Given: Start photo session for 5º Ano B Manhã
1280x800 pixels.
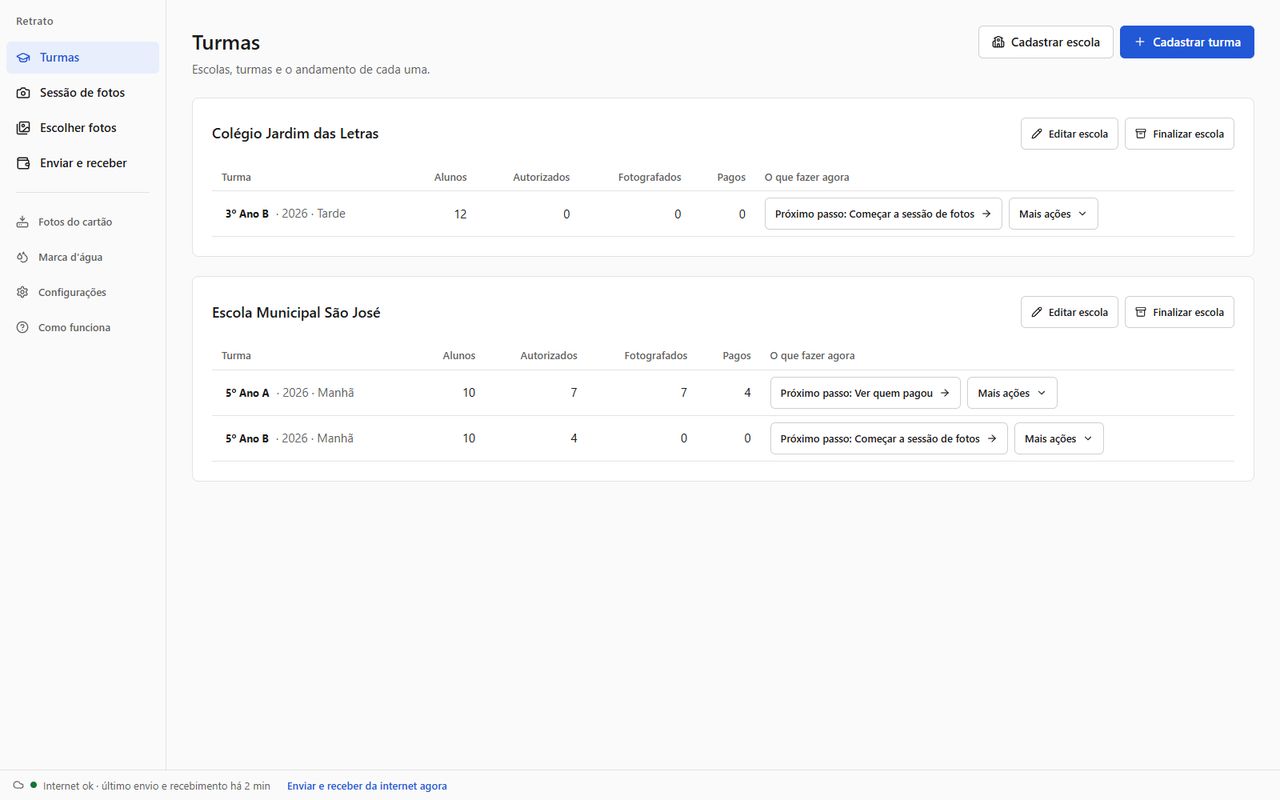Looking at the screenshot, I should point(889,439).
